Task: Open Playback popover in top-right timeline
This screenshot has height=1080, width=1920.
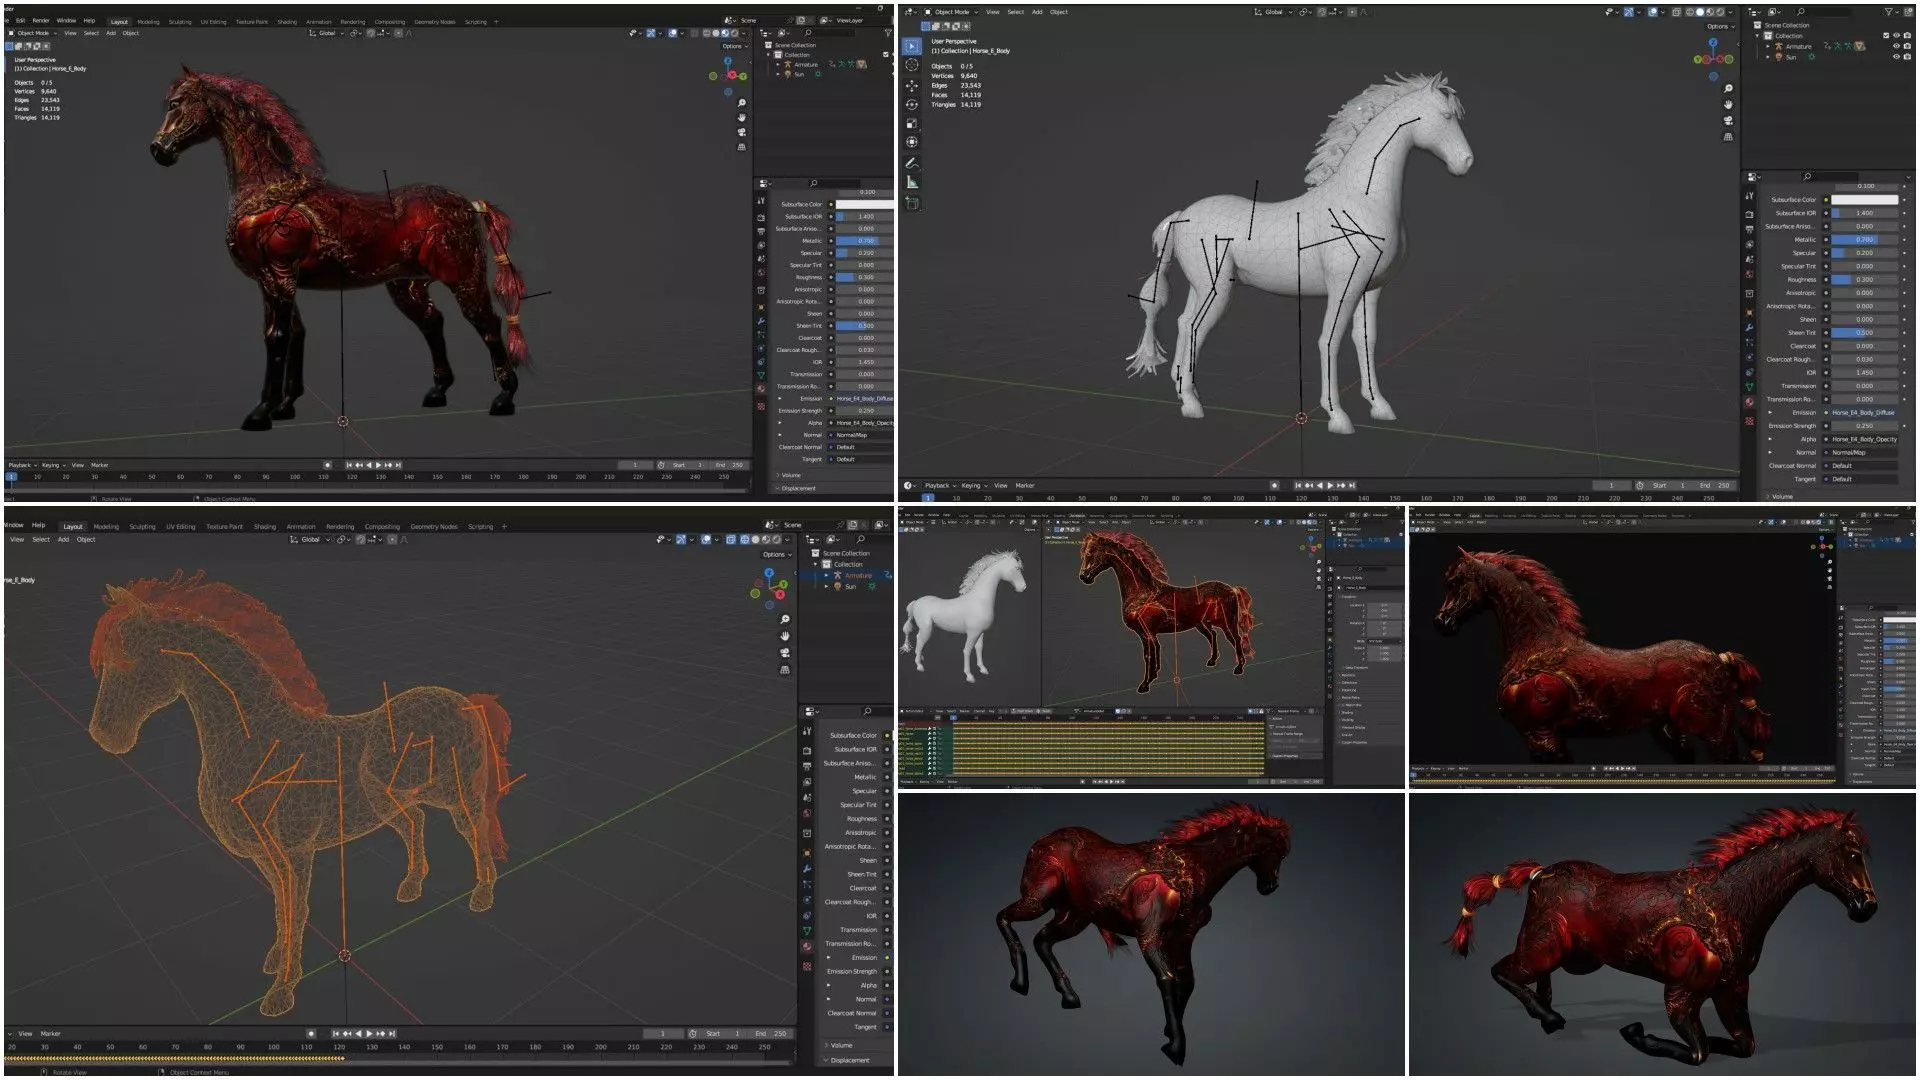Action: click(939, 485)
